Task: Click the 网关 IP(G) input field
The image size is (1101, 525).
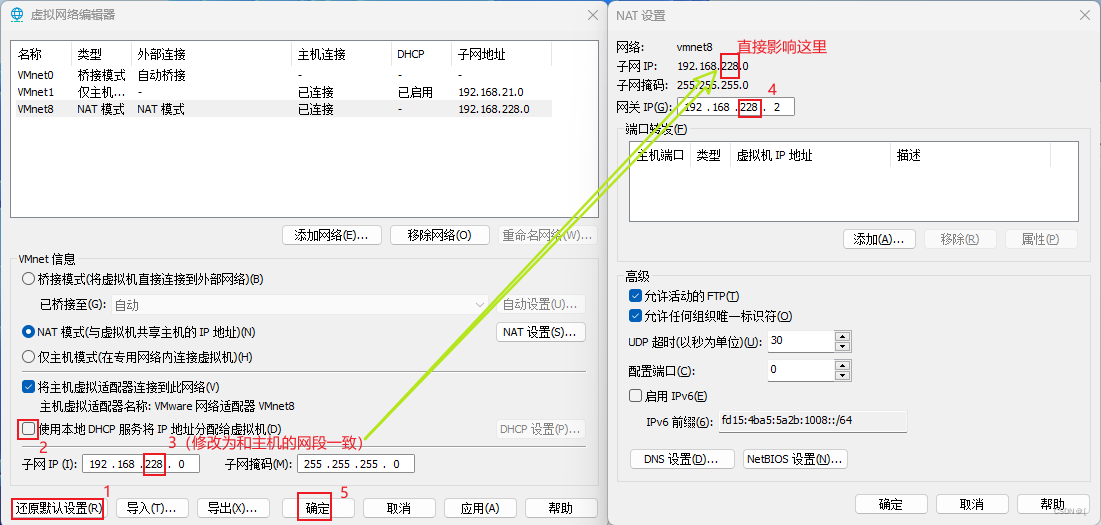Action: (734, 107)
